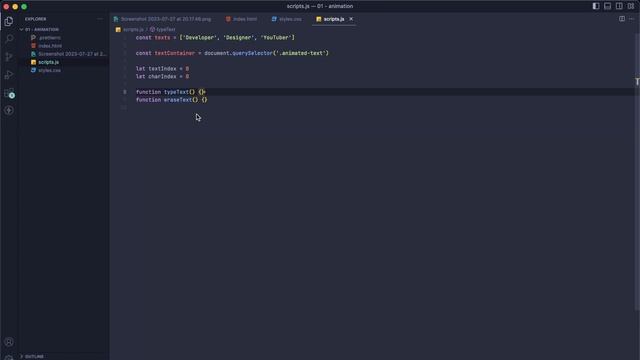This screenshot has width=640, height=360.
Task: Select scripts.js in the Explorer tree
Action: pos(65,62)
